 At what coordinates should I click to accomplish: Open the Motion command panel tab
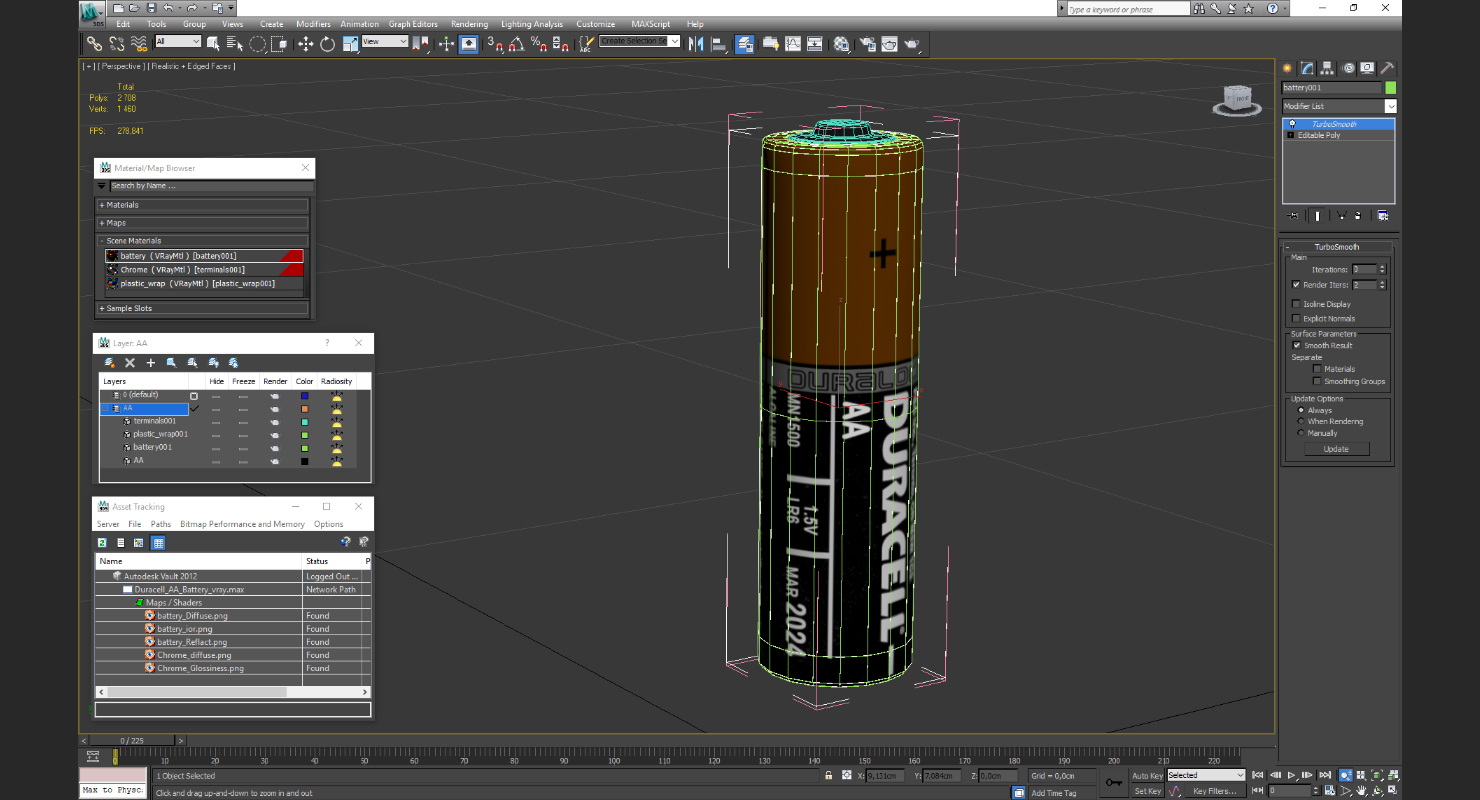tap(1349, 68)
